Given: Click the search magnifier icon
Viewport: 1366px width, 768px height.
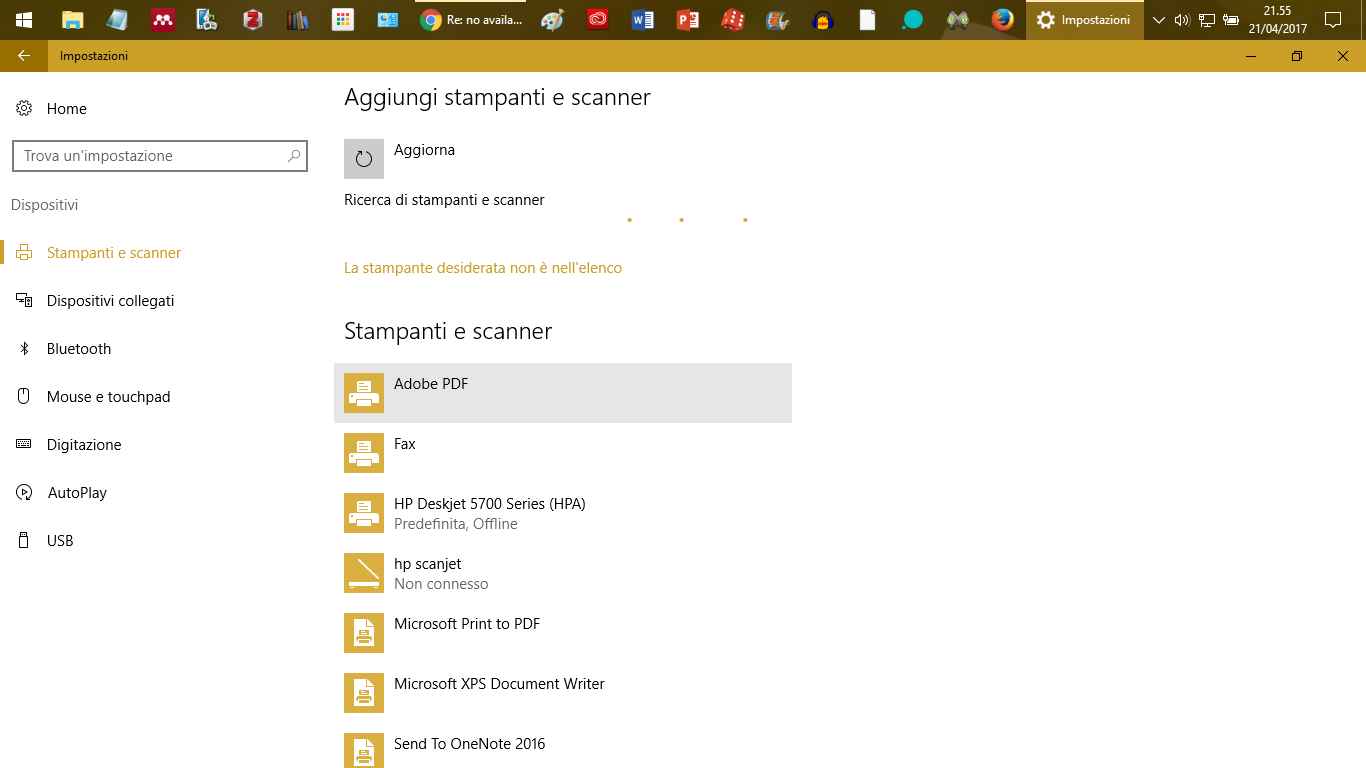Looking at the screenshot, I should [x=294, y=156].
